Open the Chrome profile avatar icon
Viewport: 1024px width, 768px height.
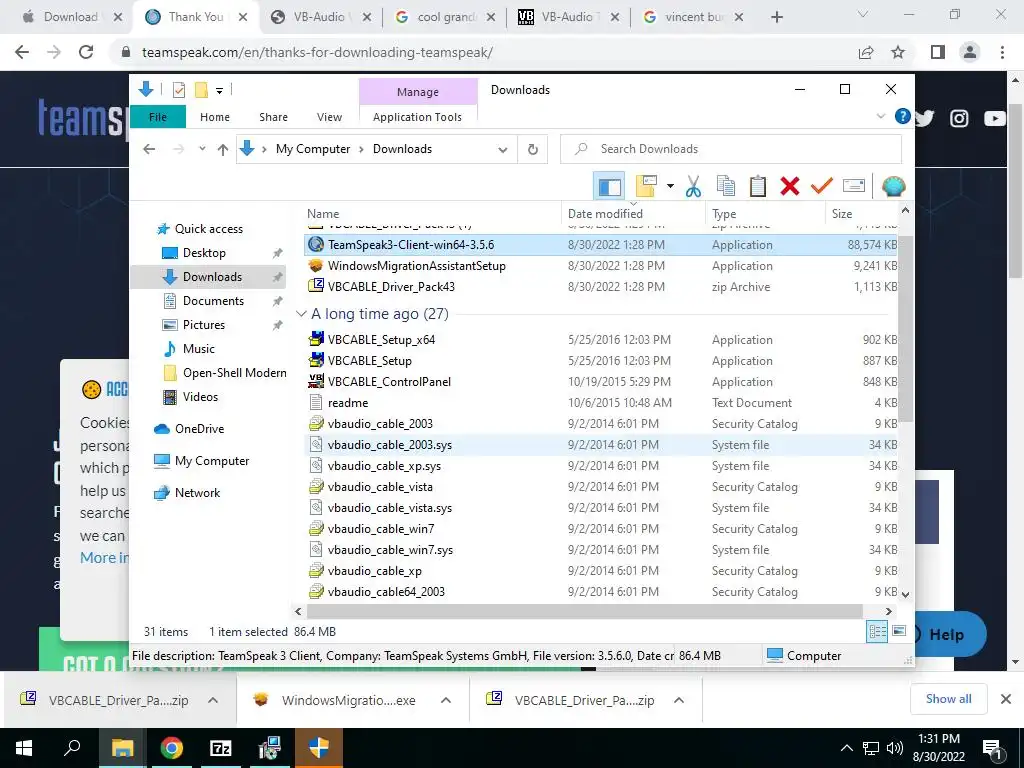(x=970, y=52)
